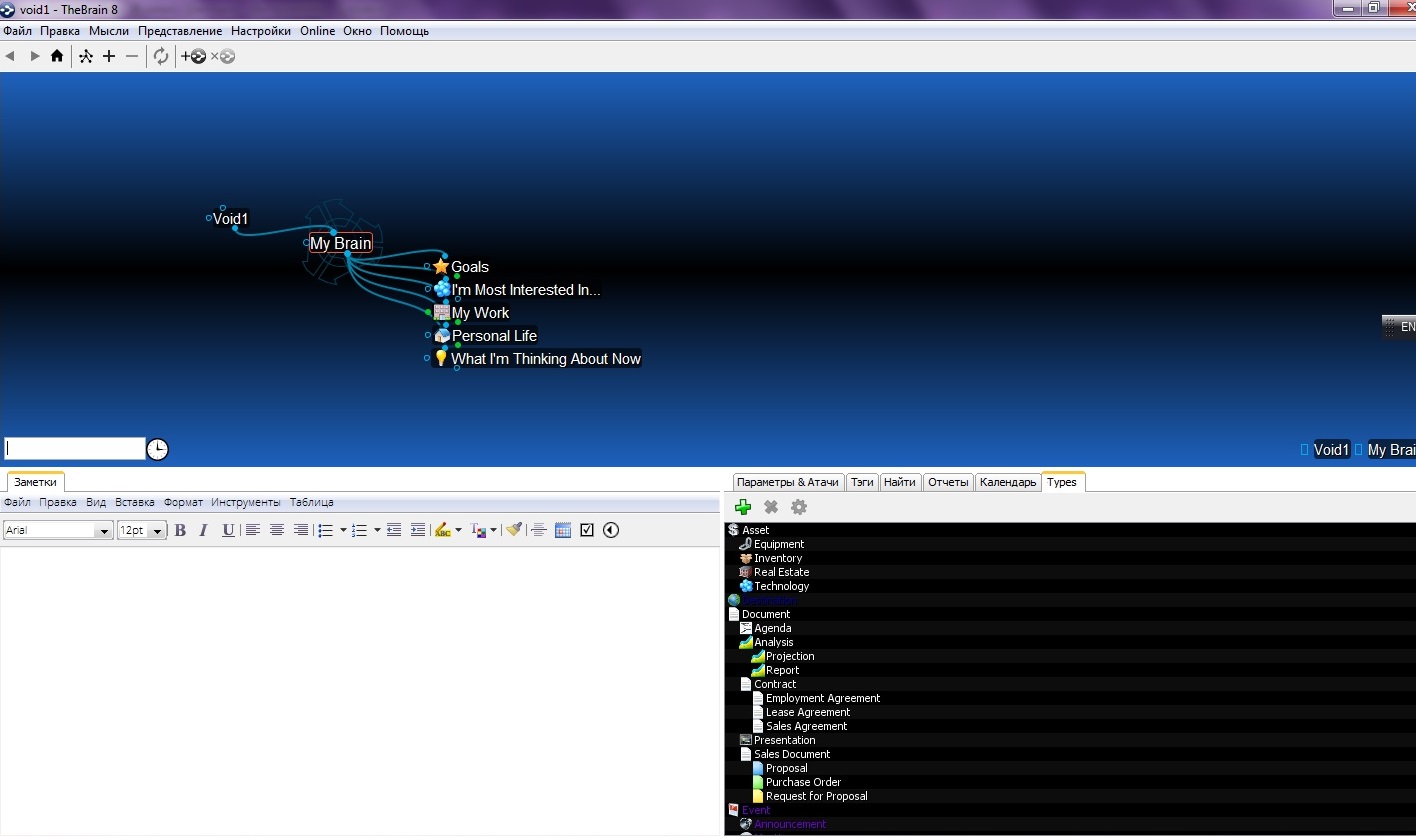Click the minus collapse icon in top toolbar
Viewport: 1416px width, 837px height.
point(132,56)
